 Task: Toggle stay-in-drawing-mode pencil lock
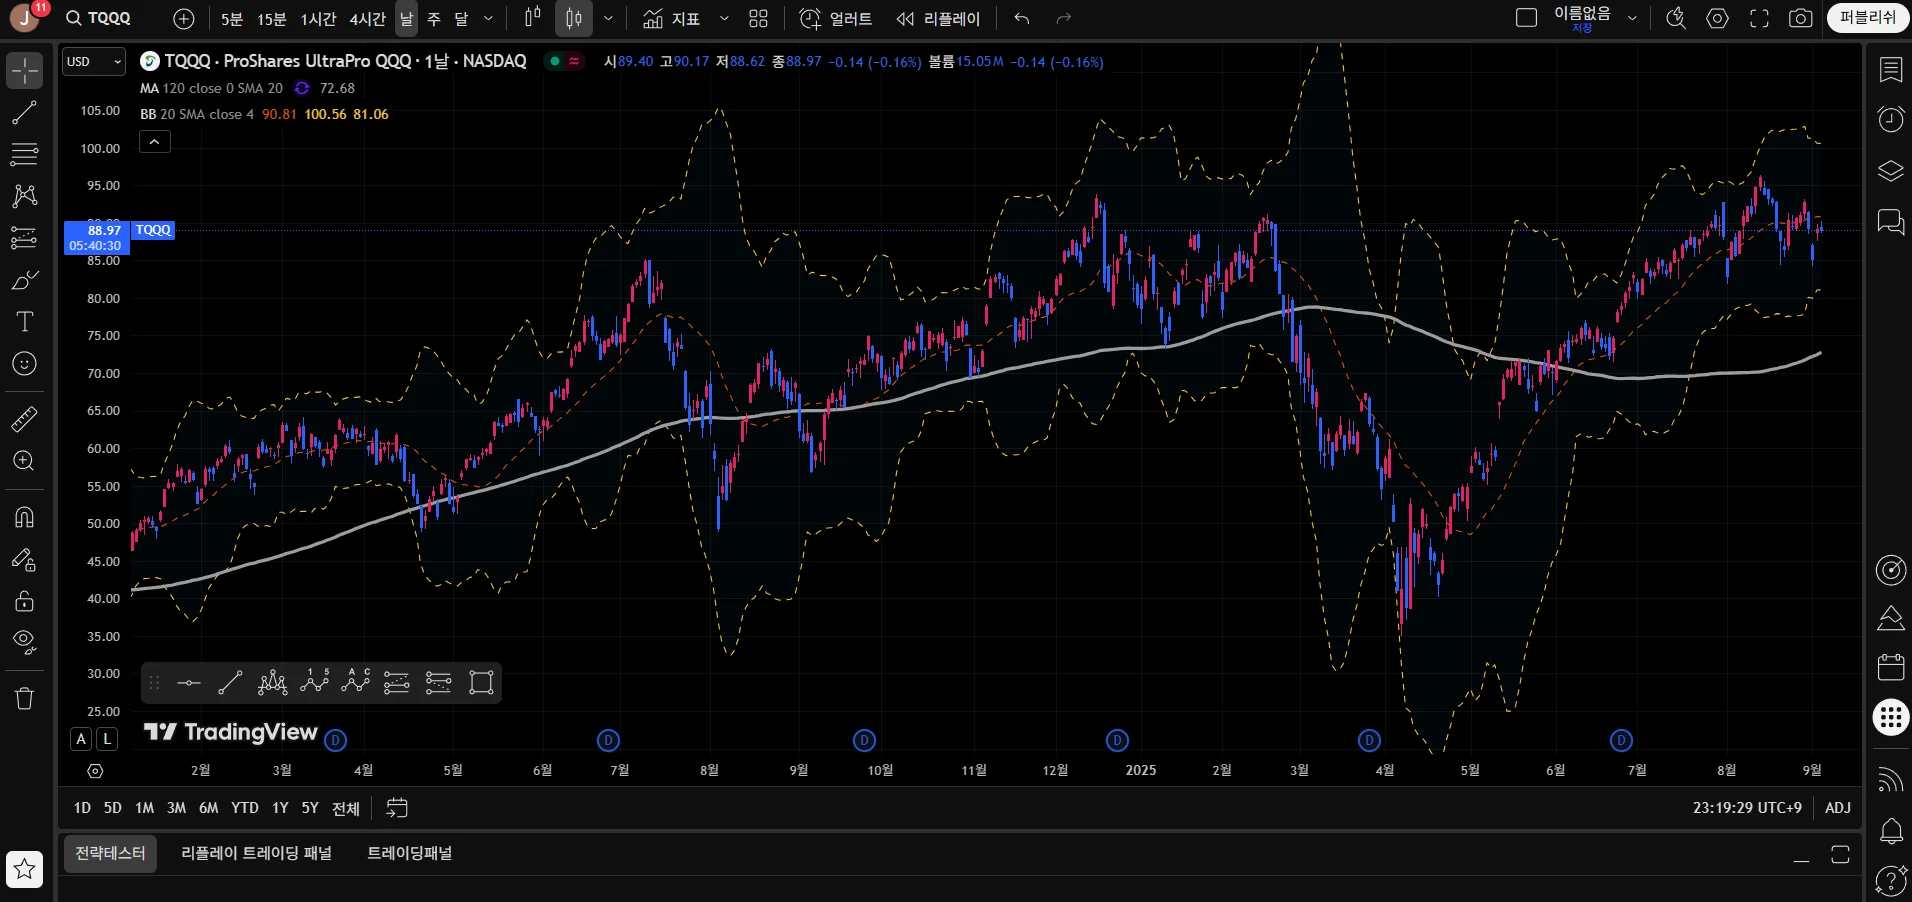(x=24, y=559)
